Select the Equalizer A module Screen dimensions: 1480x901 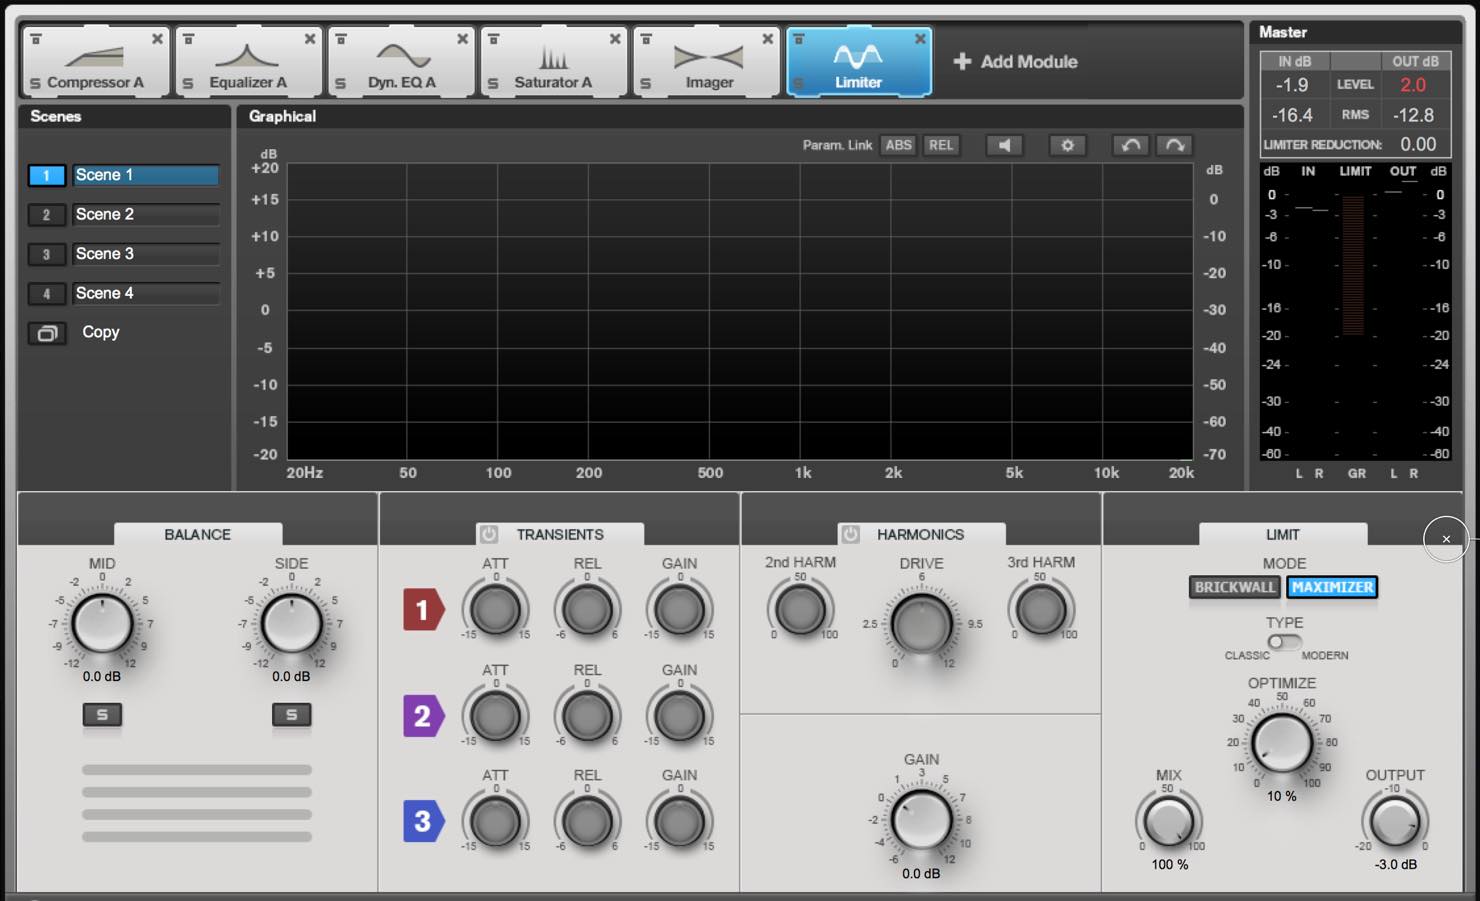pyautogui.click(x=248, y=62)
